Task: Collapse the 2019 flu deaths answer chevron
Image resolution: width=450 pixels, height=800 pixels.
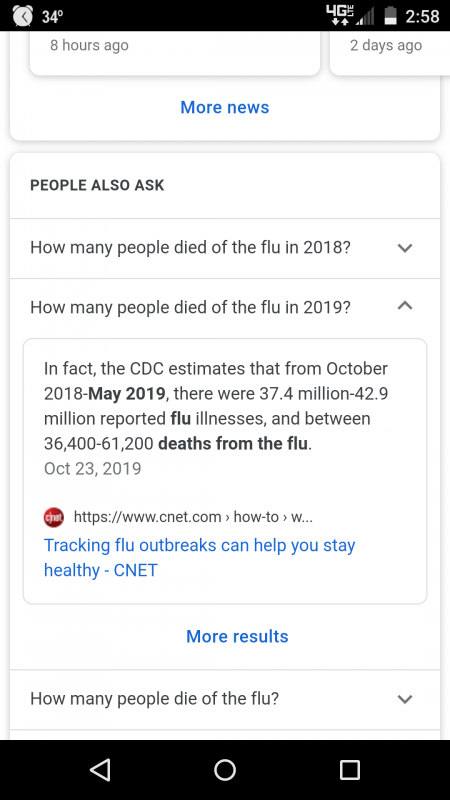Action: pos(405,307)
